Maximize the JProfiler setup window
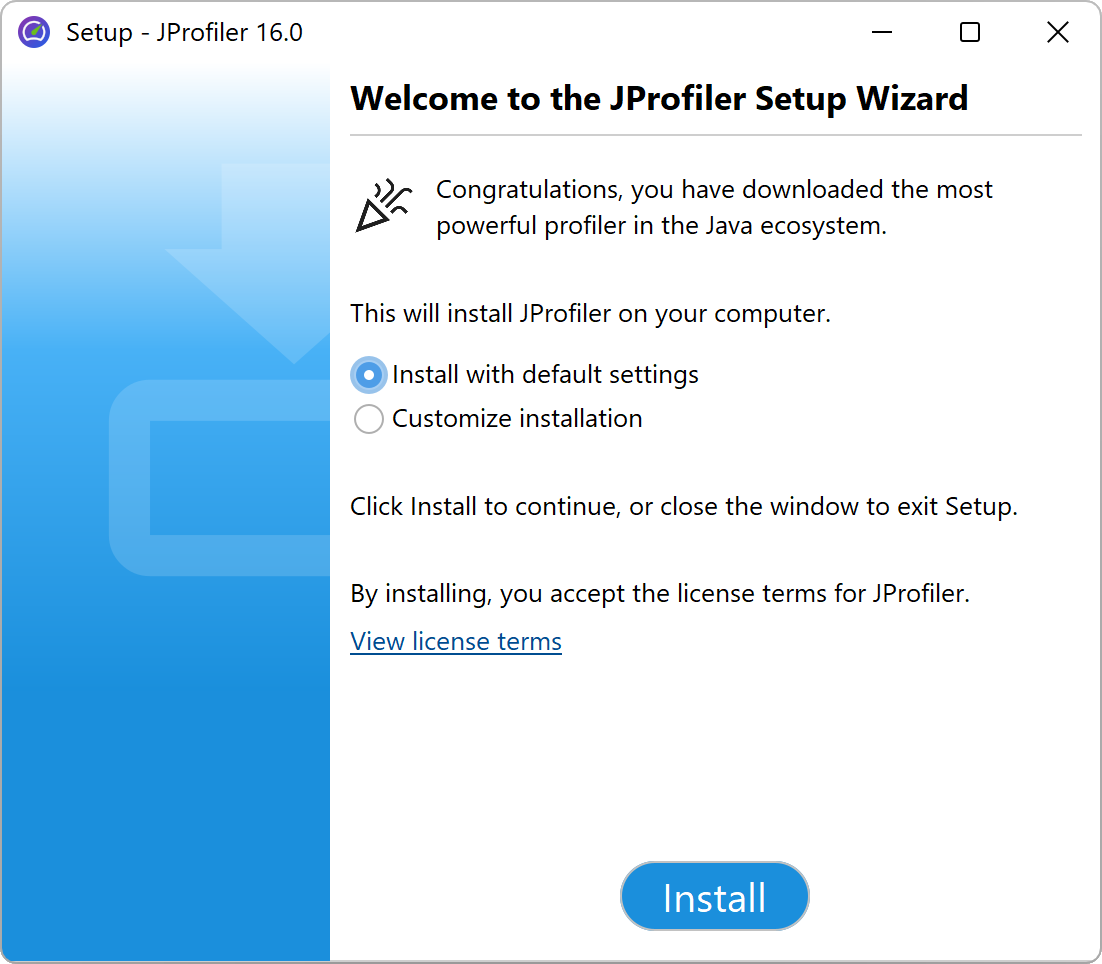This screenshot has height=964, width=1102. click(x=969, y=32)
